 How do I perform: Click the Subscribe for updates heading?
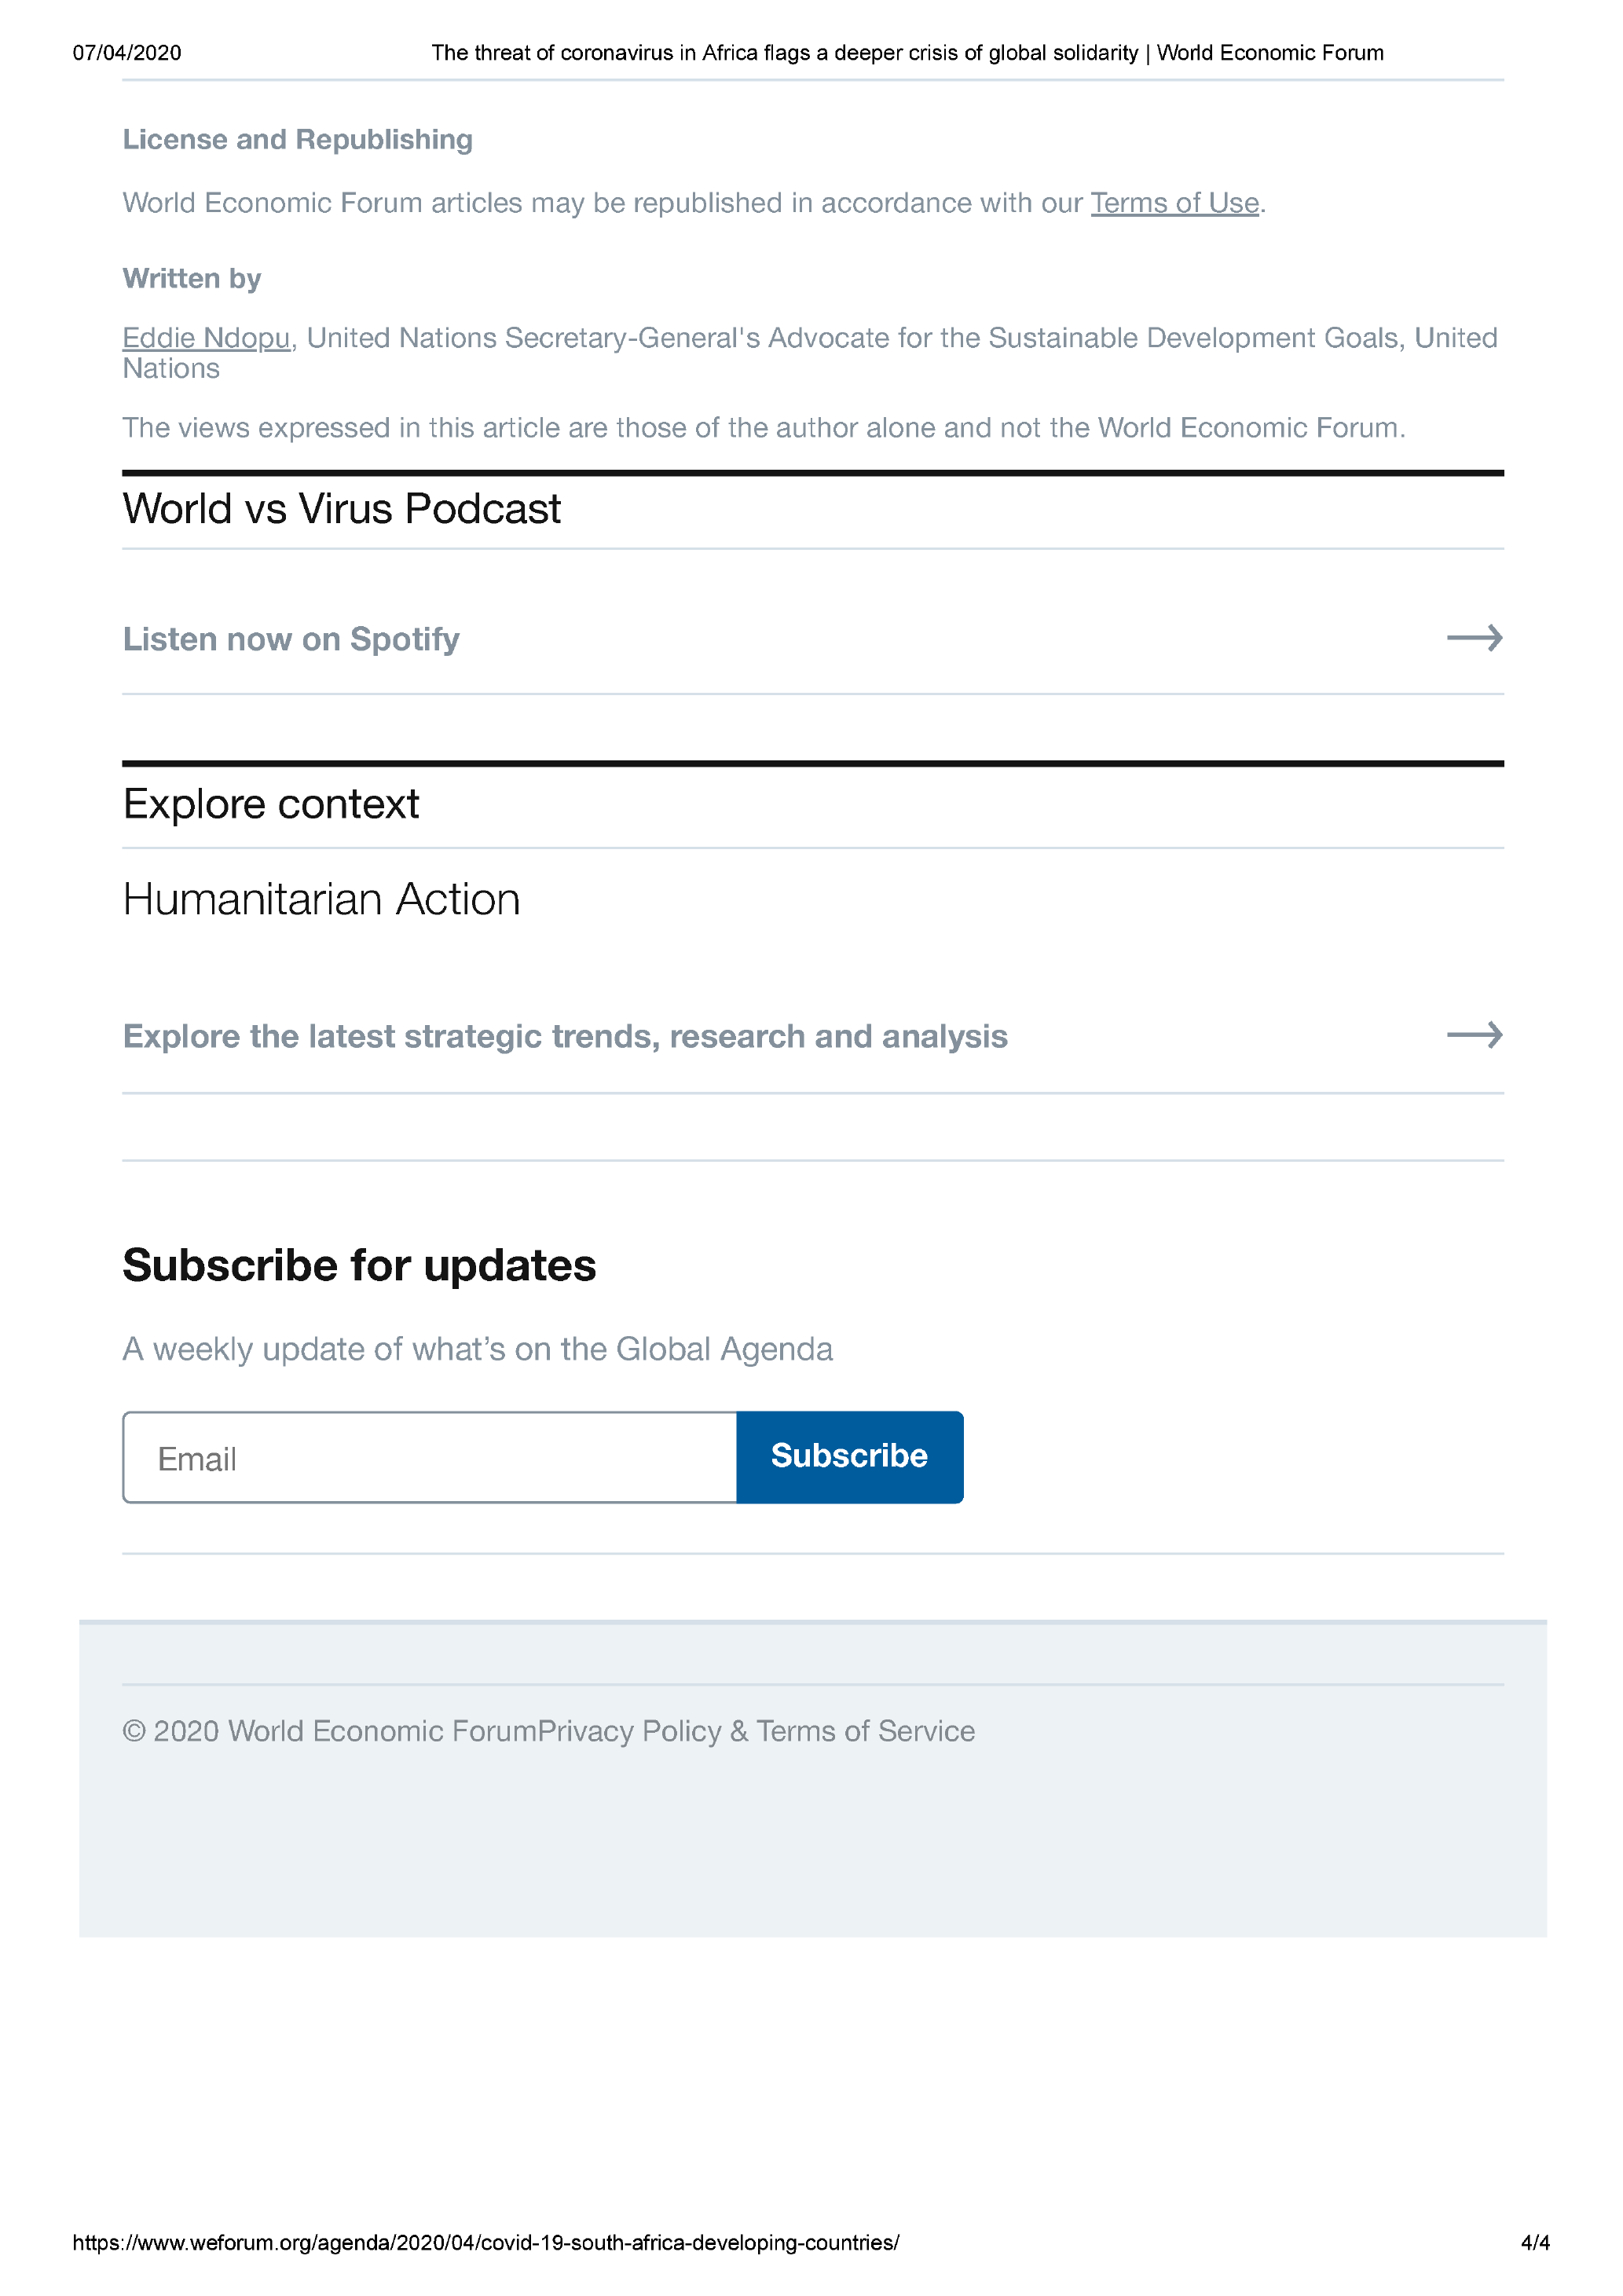click(x=359, y=1265)
